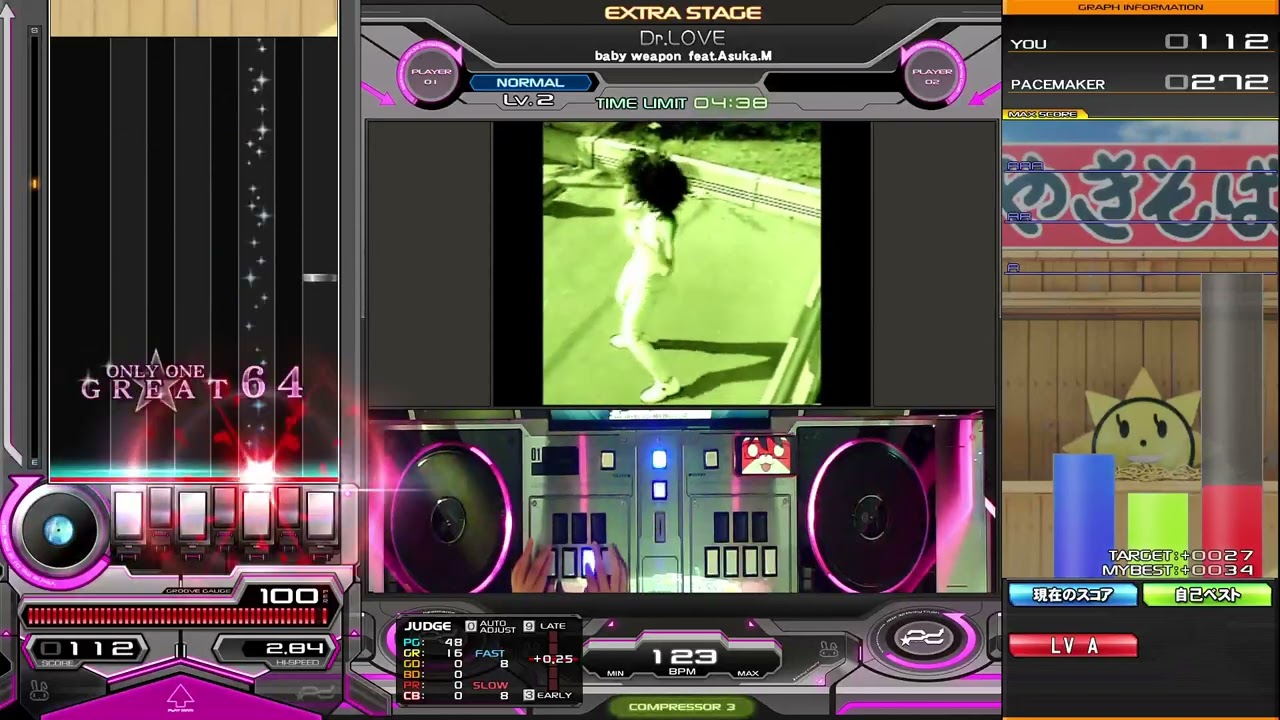Click the SCORE 0112 box under gauge
This screenshot has width=1280, height=720.
tap(88, 650)
